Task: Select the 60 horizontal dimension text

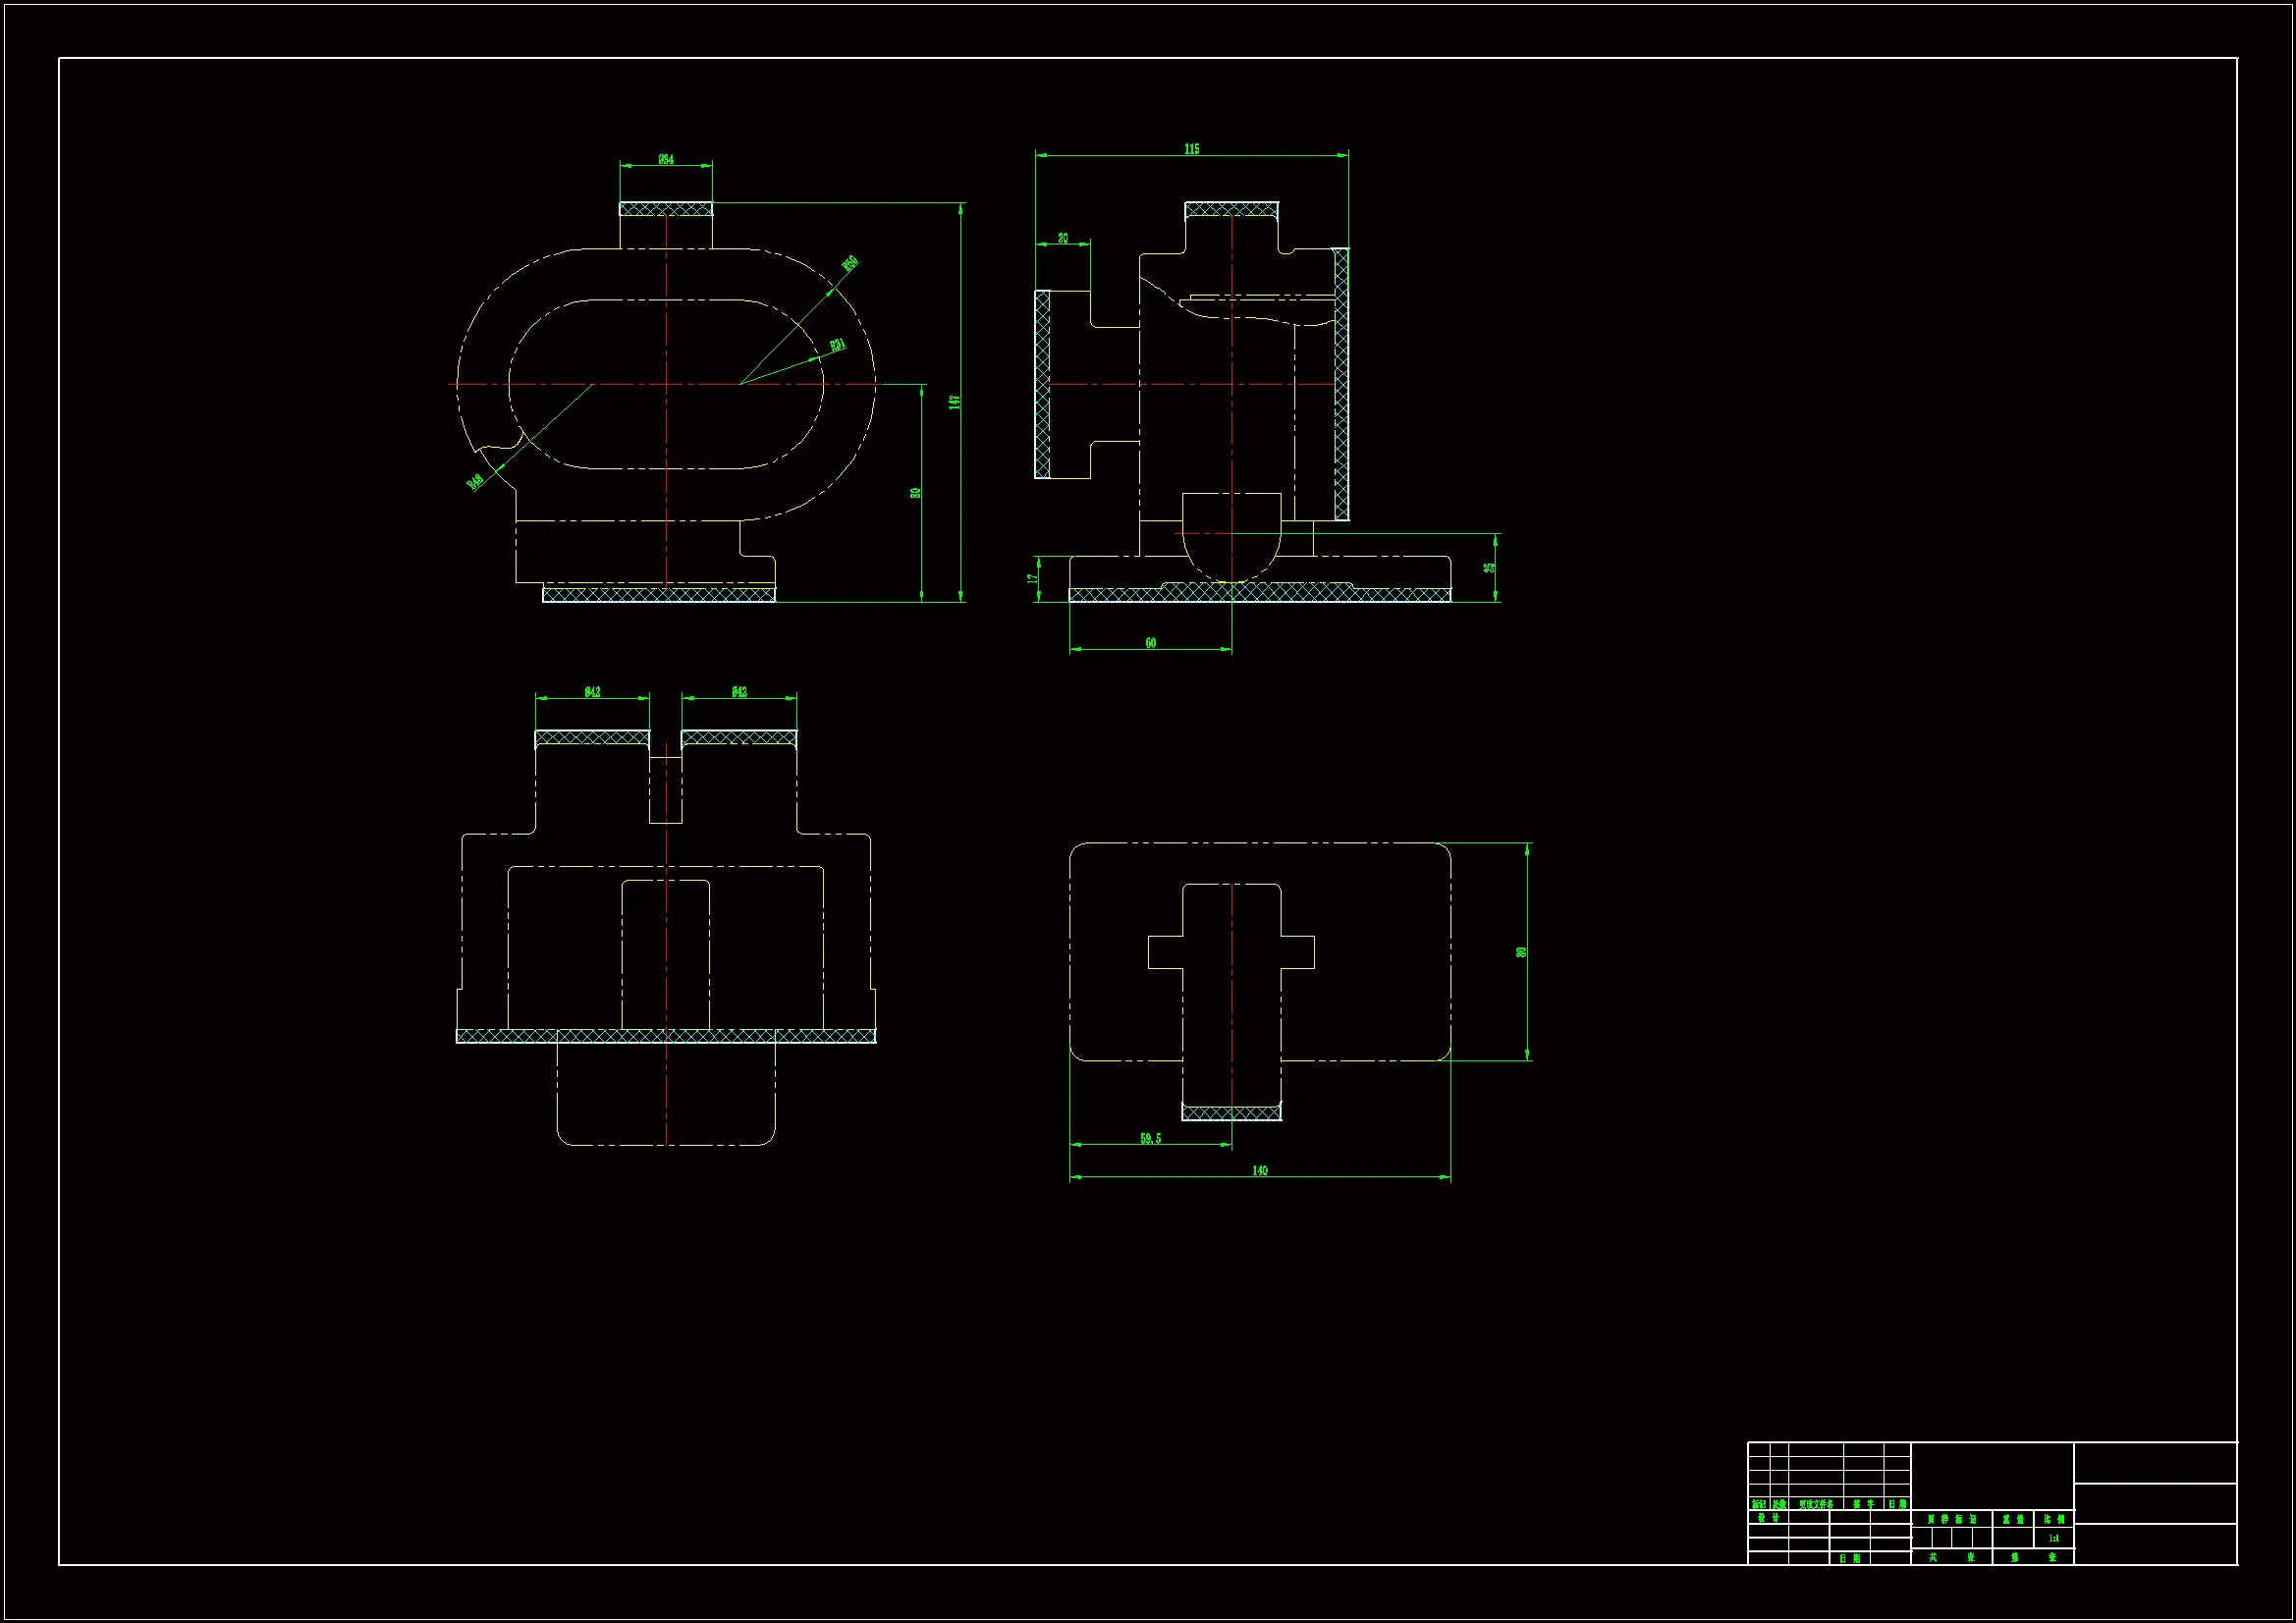Action: 1151,643
